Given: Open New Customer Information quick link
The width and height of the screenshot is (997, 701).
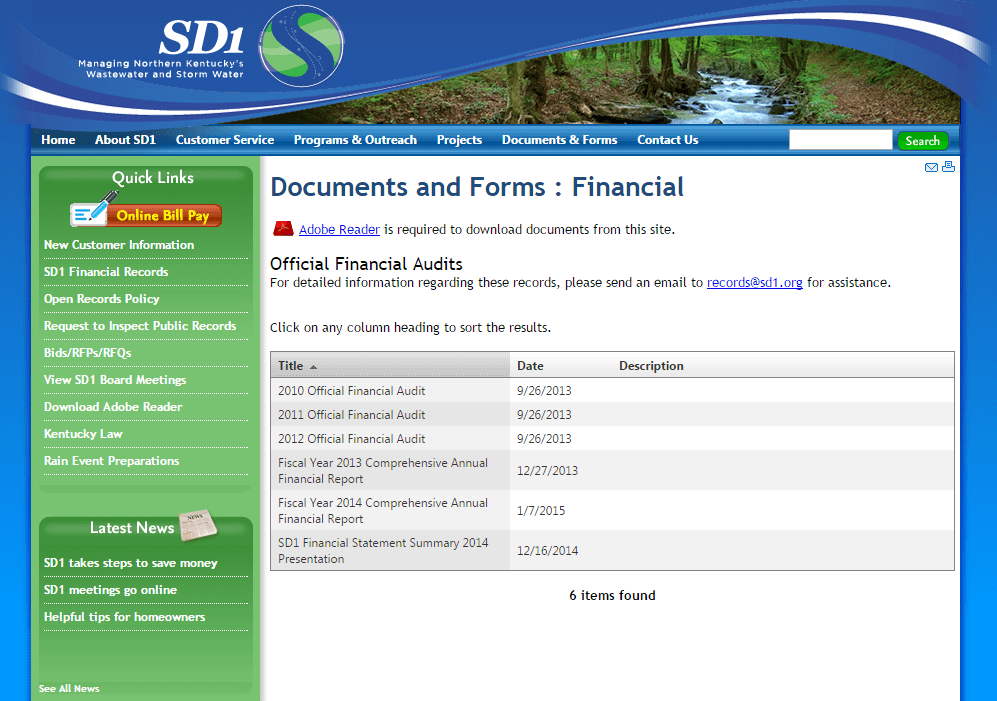Looking at the screenshot, I should point(119,245).
